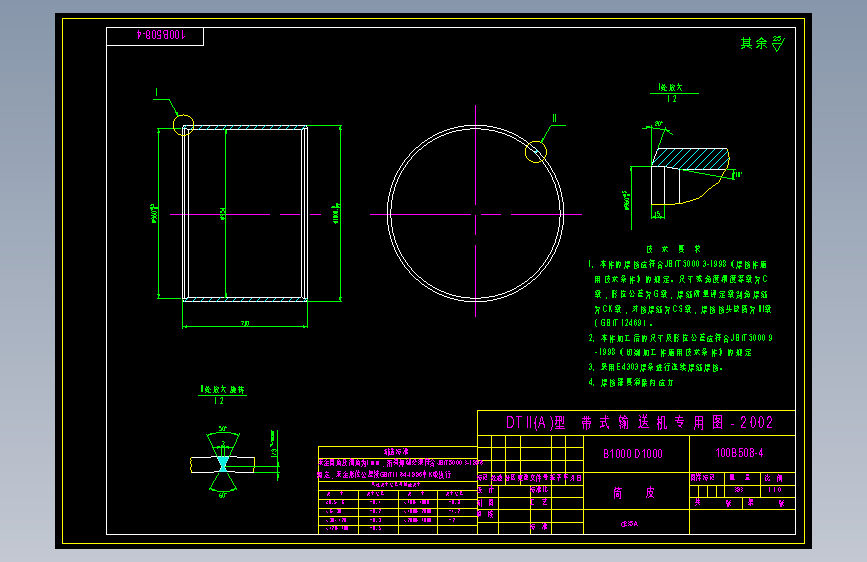The width and height of the screenshot is (867, 562).
Task: Click the "15" length dimension in detail I
Action: point(657,214)
